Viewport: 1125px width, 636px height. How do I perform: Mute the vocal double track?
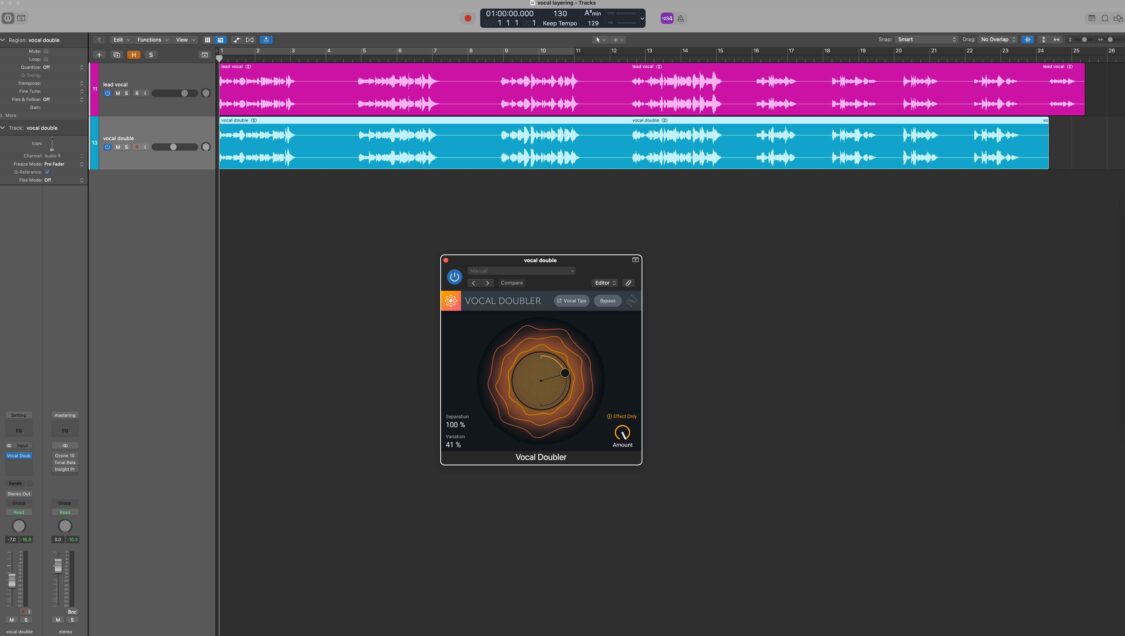click(117, 146)
